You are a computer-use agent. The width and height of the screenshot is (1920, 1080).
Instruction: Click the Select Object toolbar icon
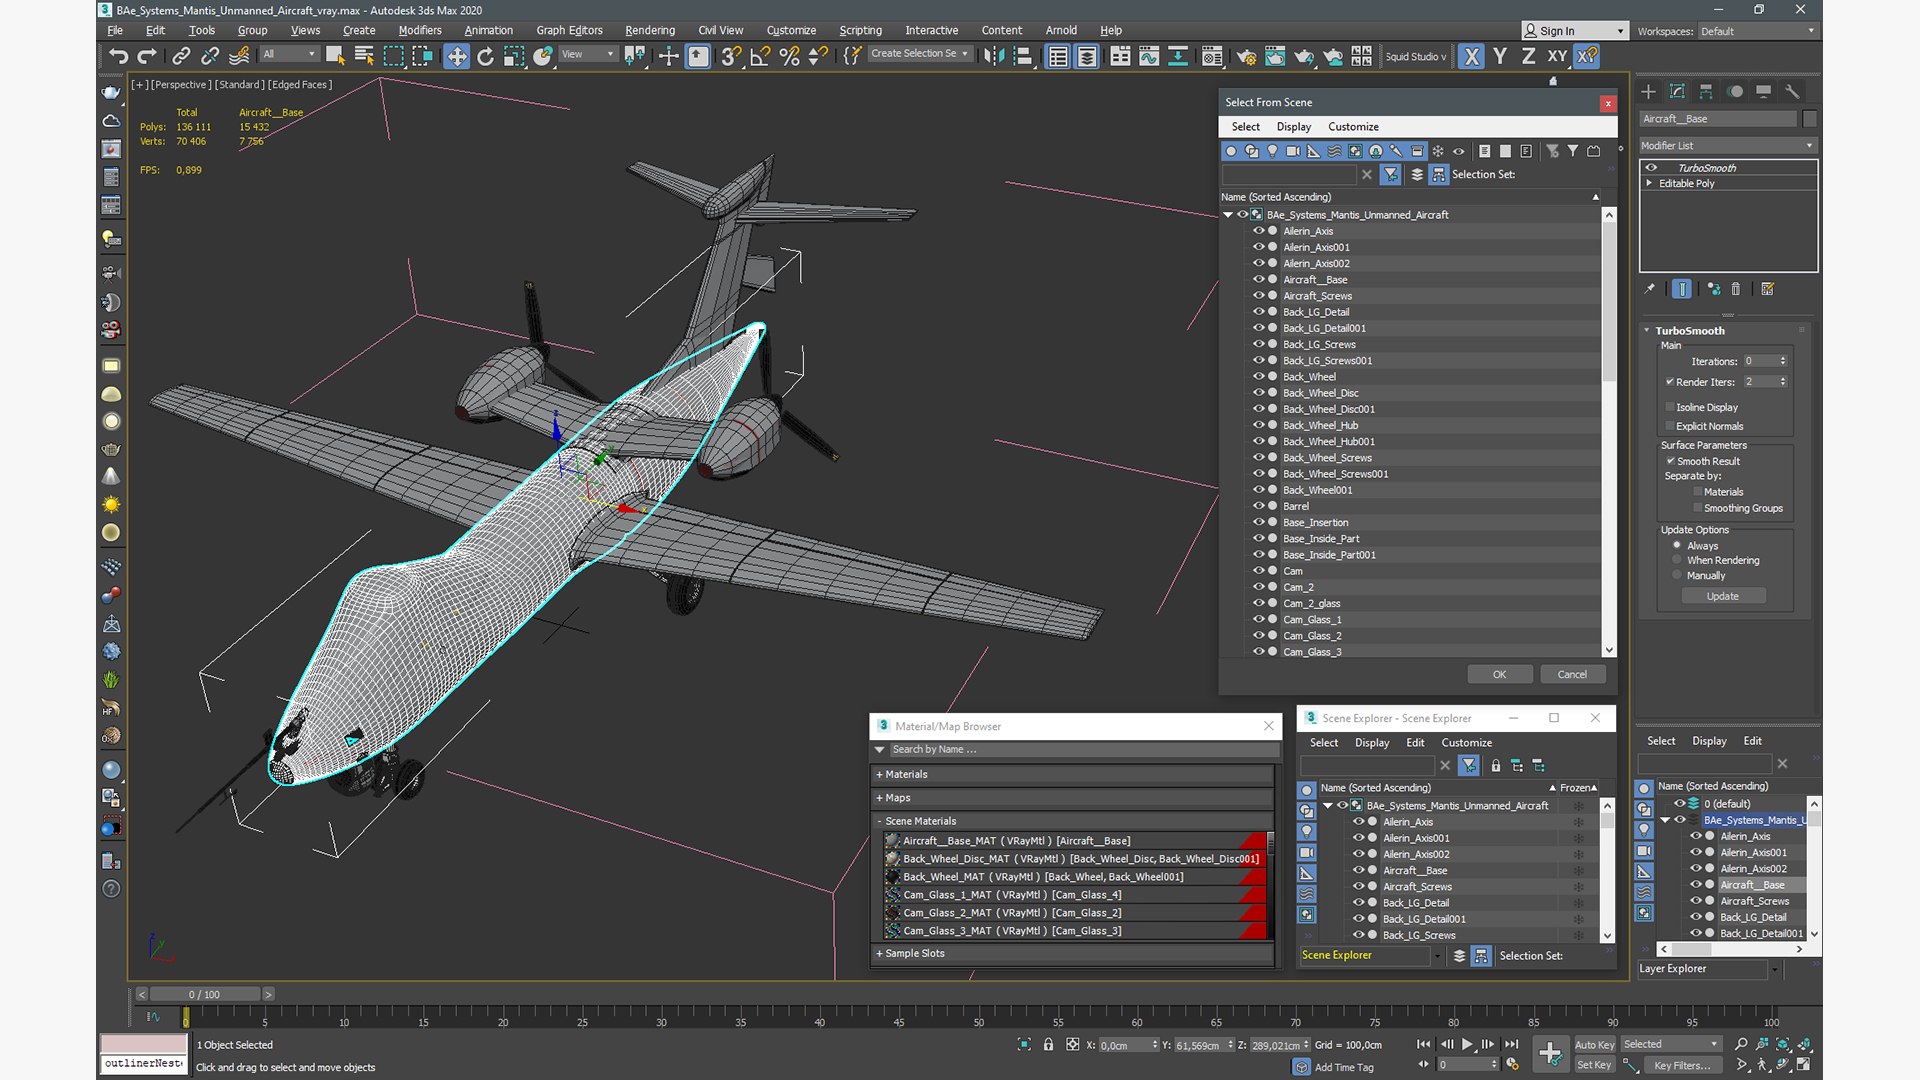(x=335, y=57)
